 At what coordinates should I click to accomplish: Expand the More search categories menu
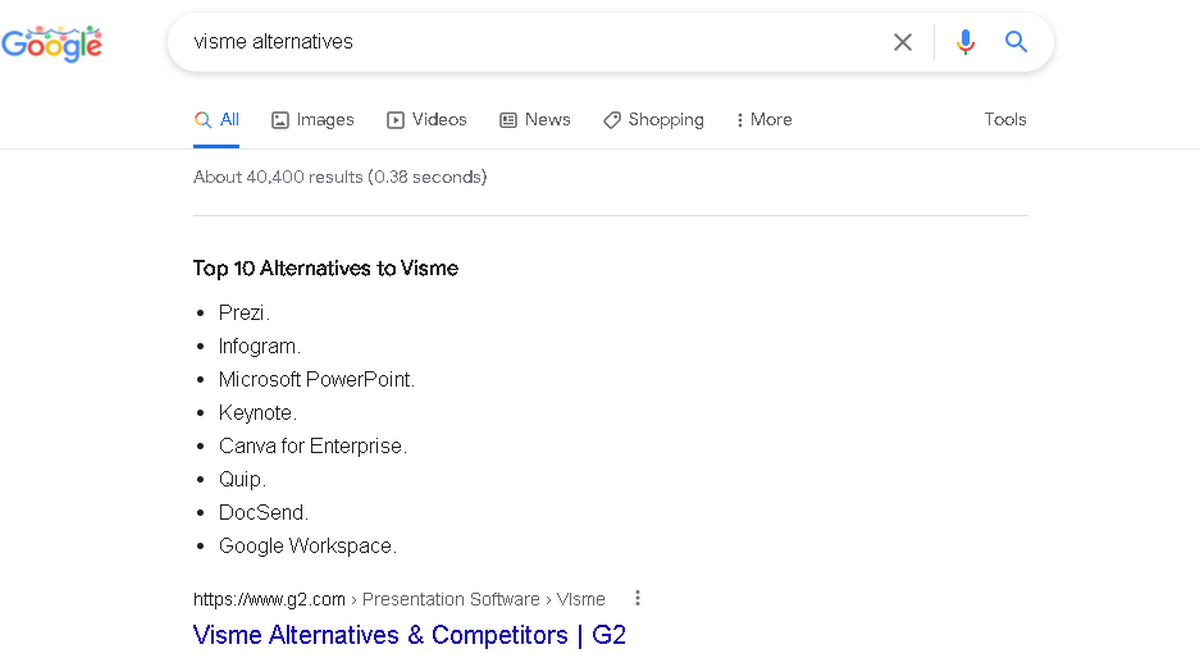[x=764, y=120]
